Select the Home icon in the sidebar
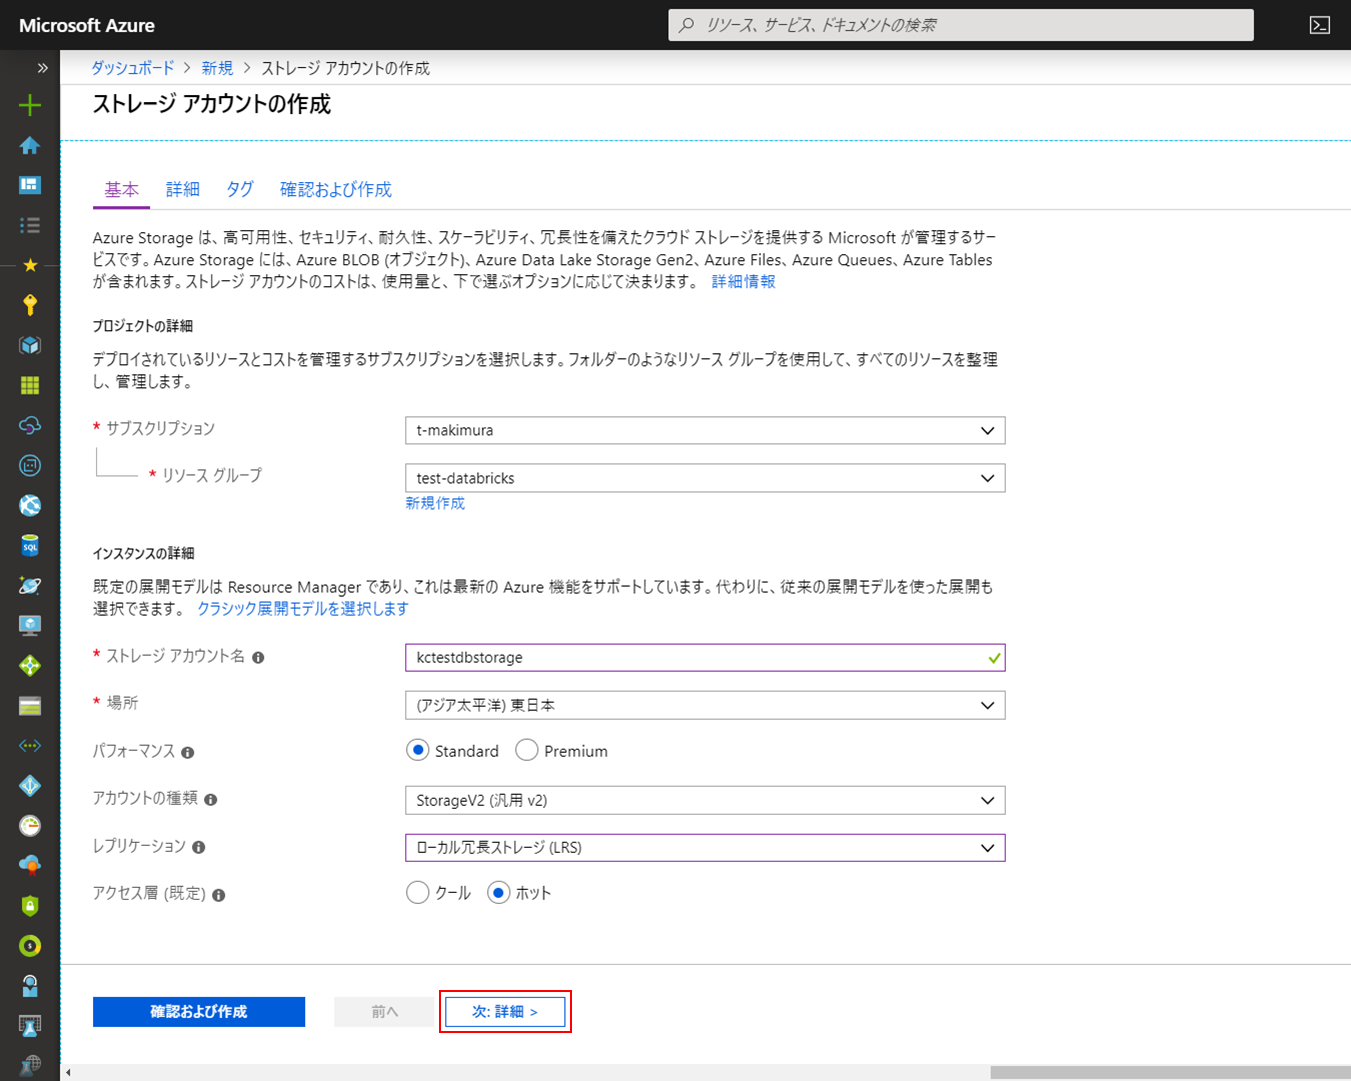Screen dimensions: 1351x1081 click(x=29, y=145)
